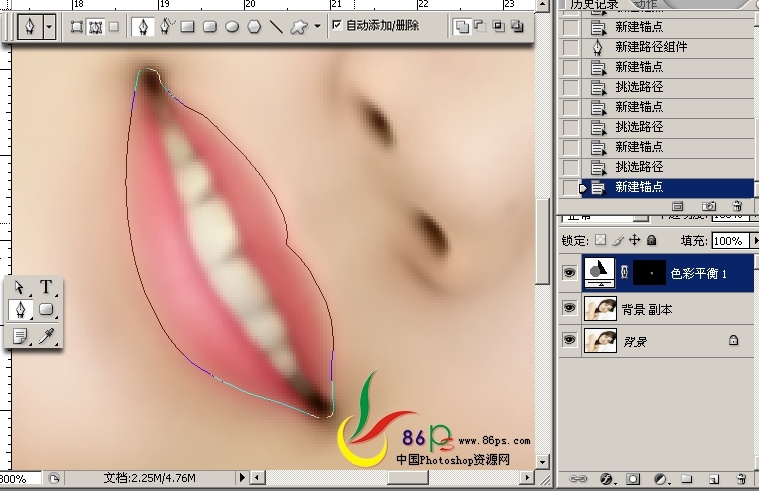The height and width of the screenshot is (491, 759).
Task: Open the 填充 slider arrow
Action: point(755,241)
